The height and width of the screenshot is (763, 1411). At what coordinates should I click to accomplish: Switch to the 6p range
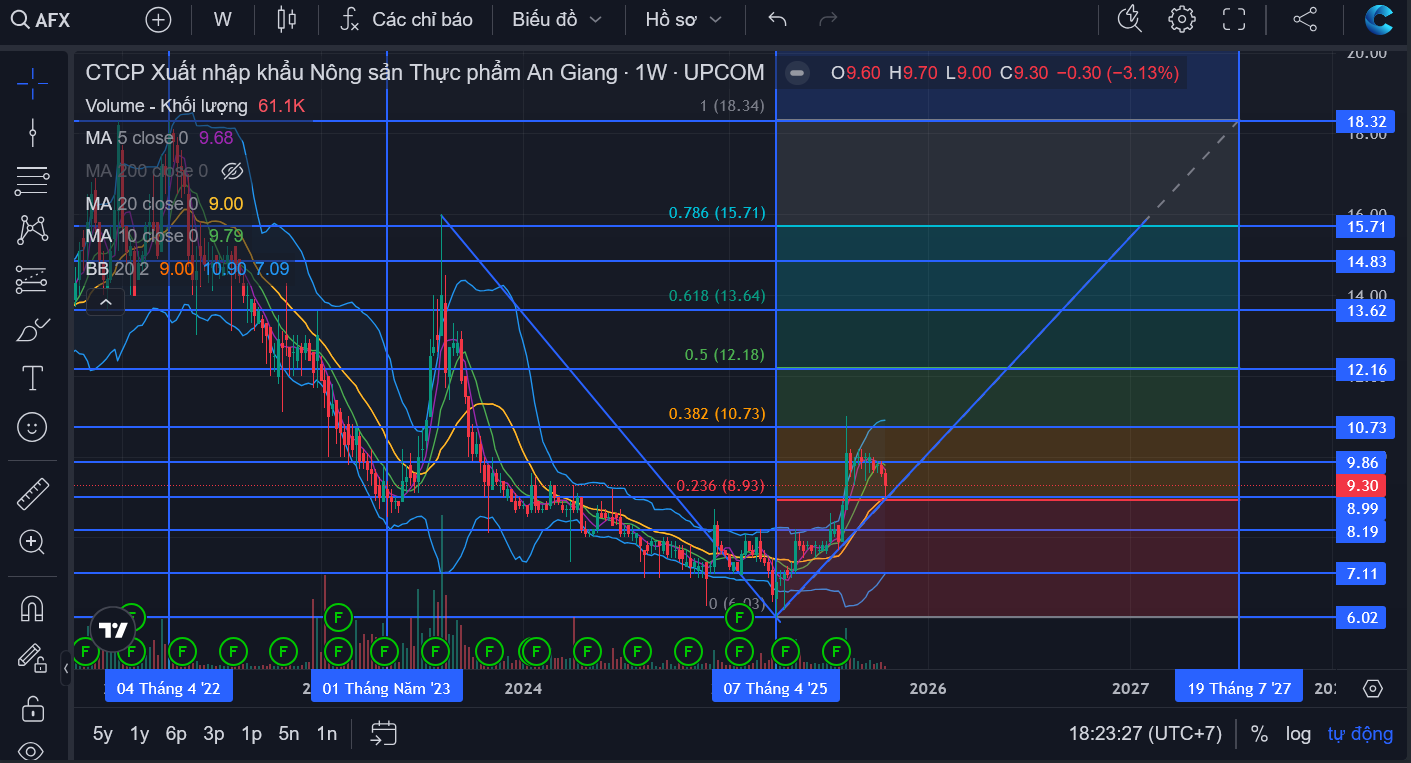tap(176, 734)
